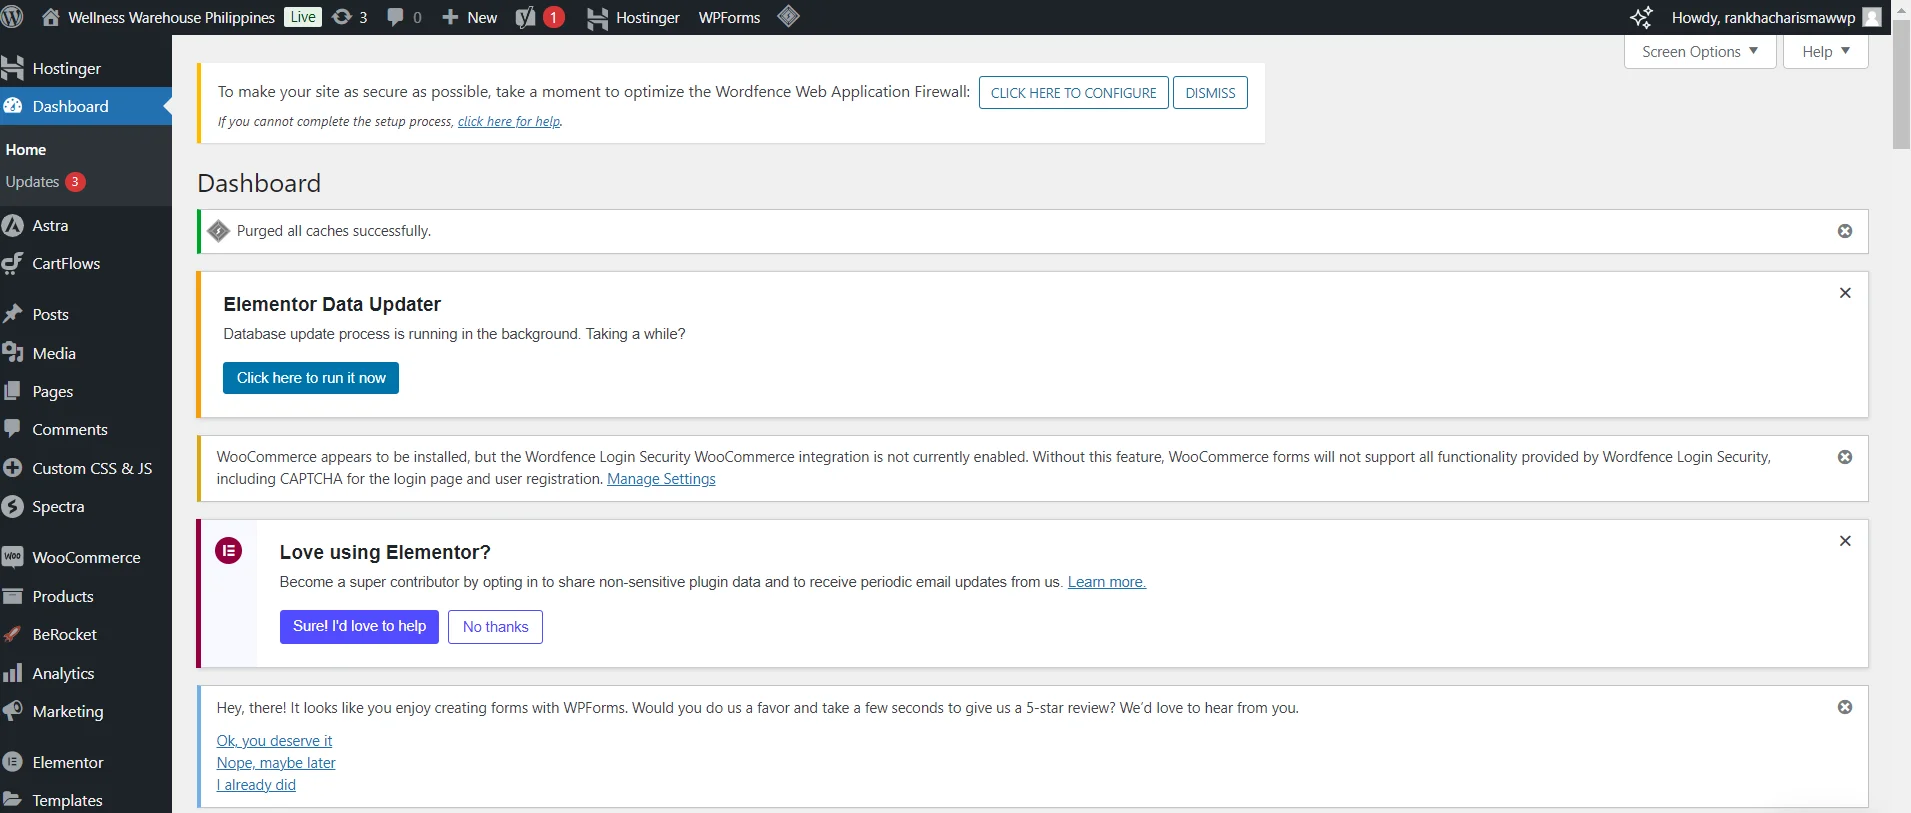The image size is (1911, 813).
Task: Dismiss the 'Purged all caches successfully' notice
Action: (1845, 231)
